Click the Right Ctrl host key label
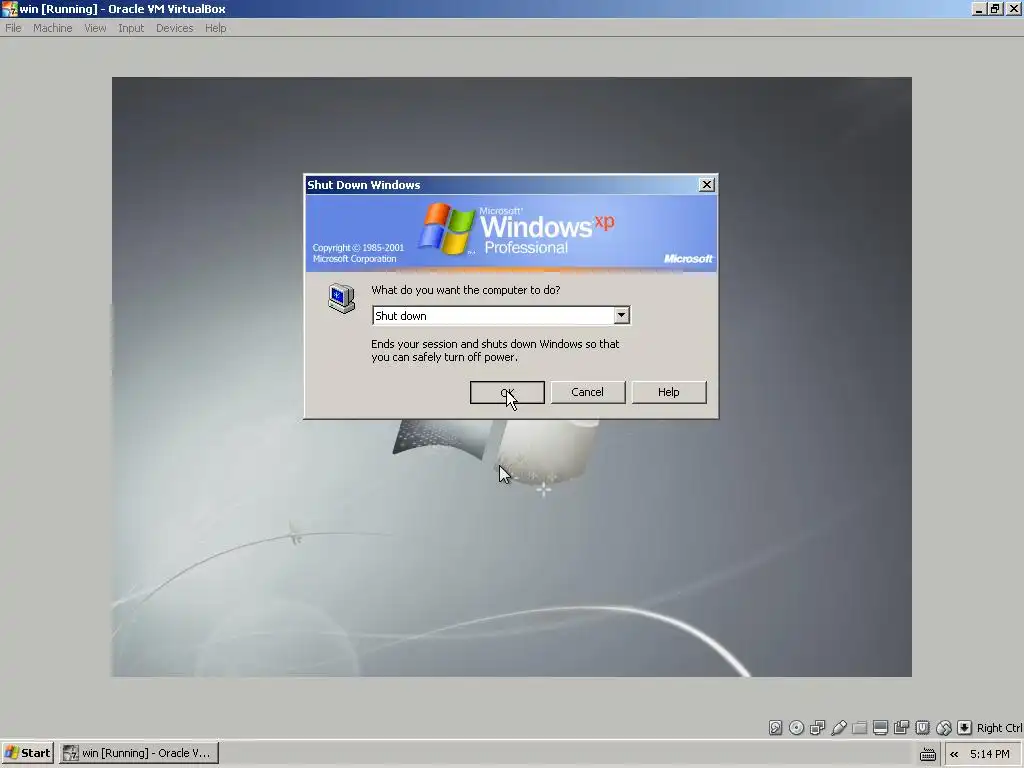 999,728
